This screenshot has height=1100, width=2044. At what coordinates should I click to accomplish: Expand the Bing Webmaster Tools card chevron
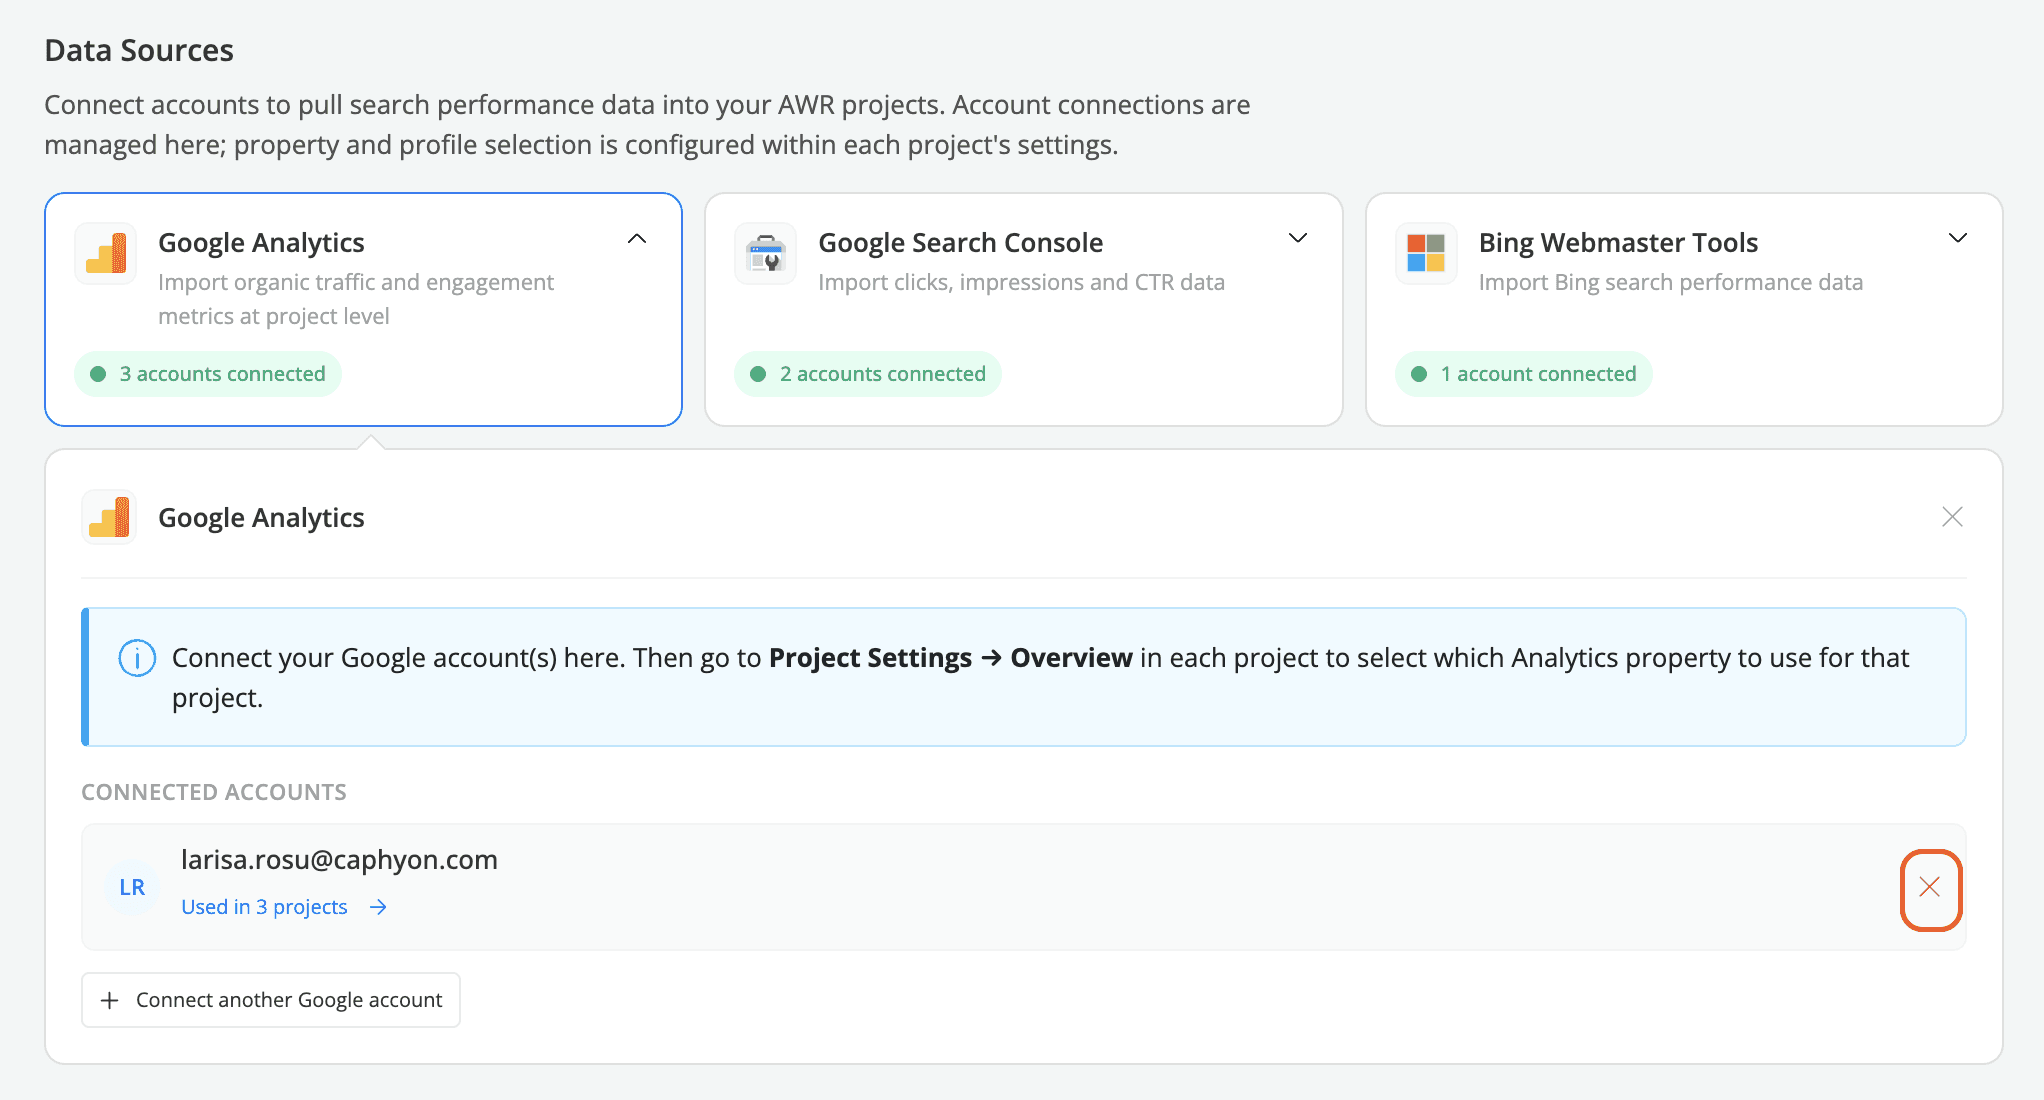click(1958, 238)
